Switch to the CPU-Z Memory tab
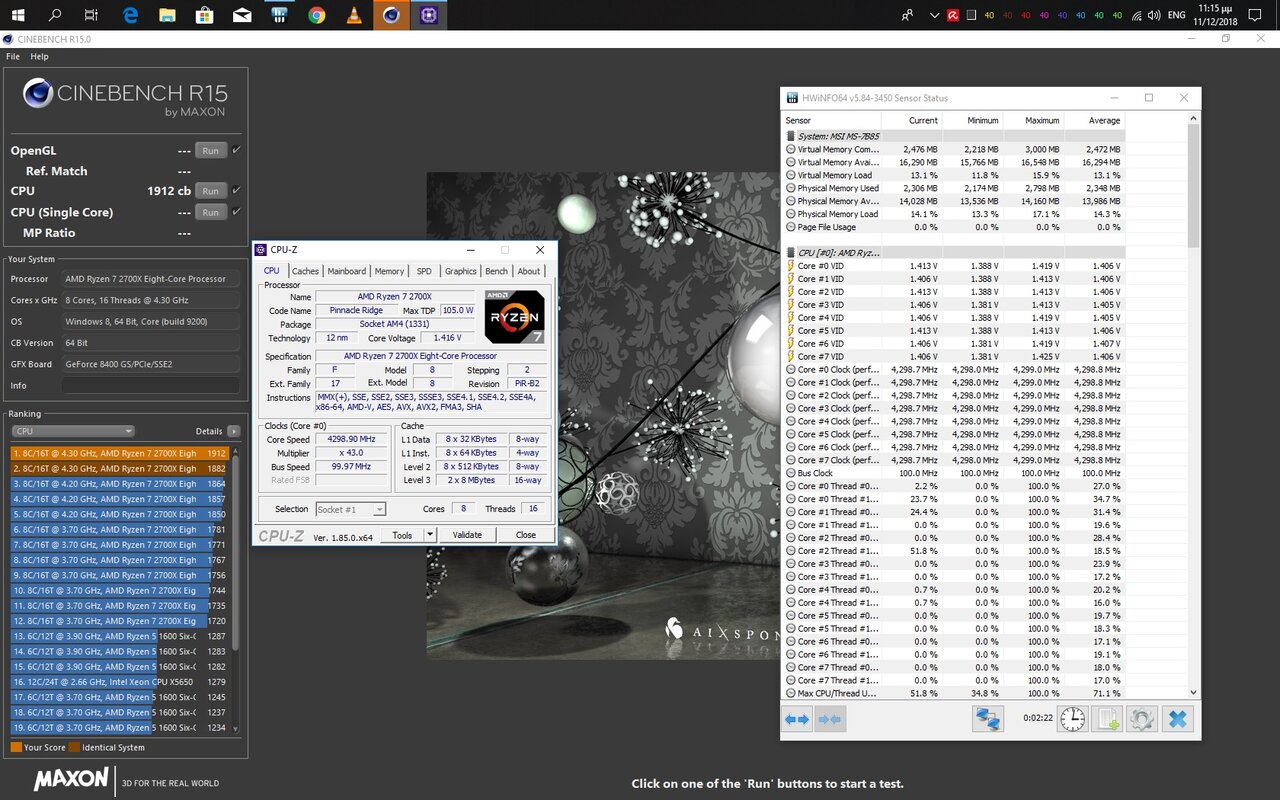This screenshot has width=1280, height=800. pyautogui.click(x=389, y=271)
